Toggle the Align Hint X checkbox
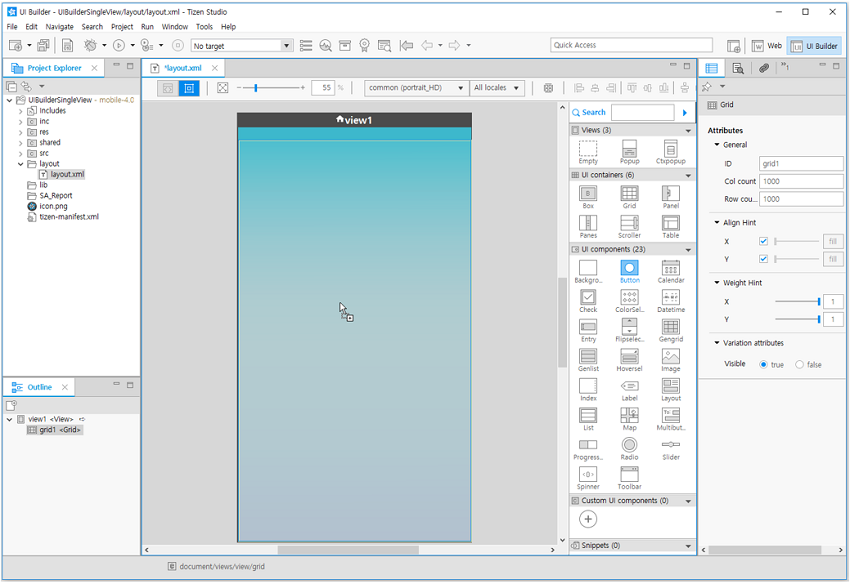Image resolution: width=850 pixels, height=584 pixels. pyautogui.click(x=764, y=241)
